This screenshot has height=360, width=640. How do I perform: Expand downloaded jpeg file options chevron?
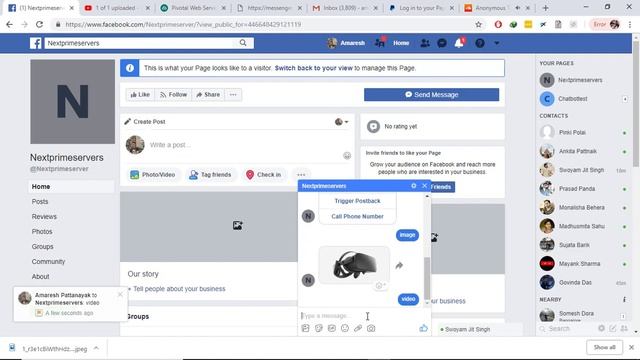click(96, 348)
